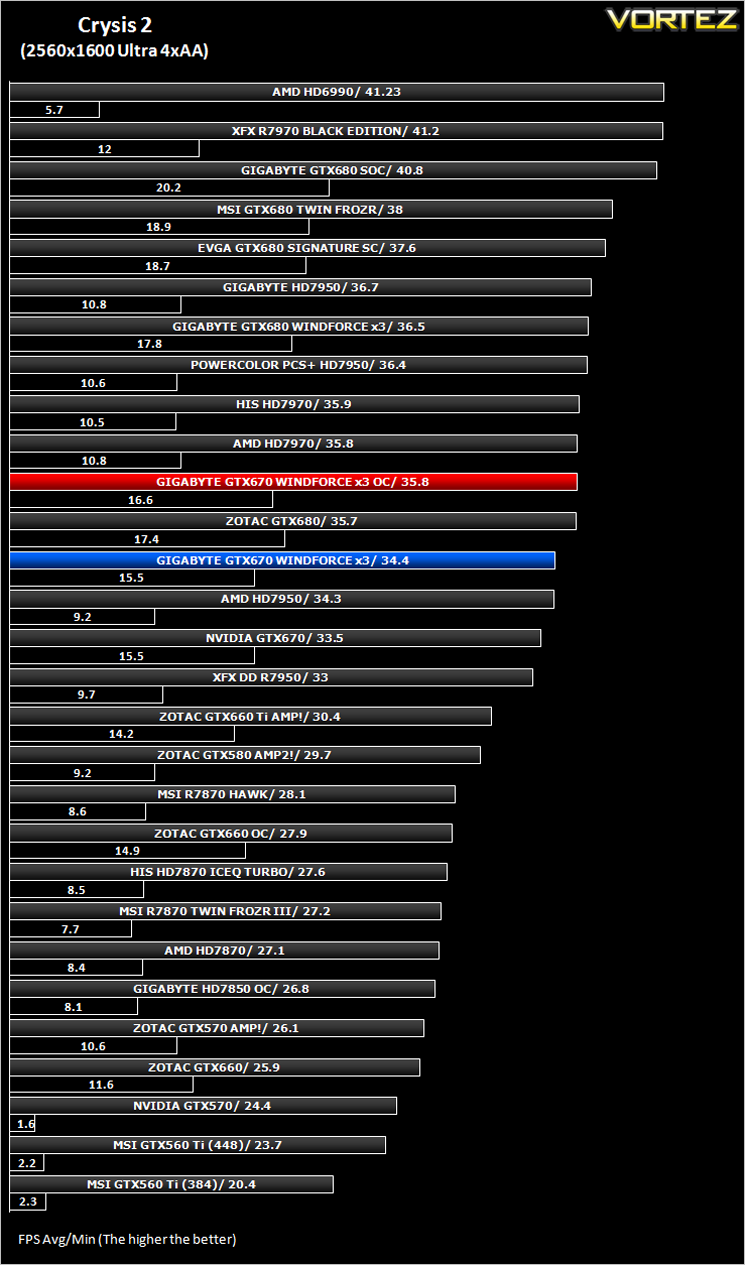Click the "(2560x1600 Ultra 4xAA)" subtitle
This screenshot has width=745, height=1265.
click(114, 52)
